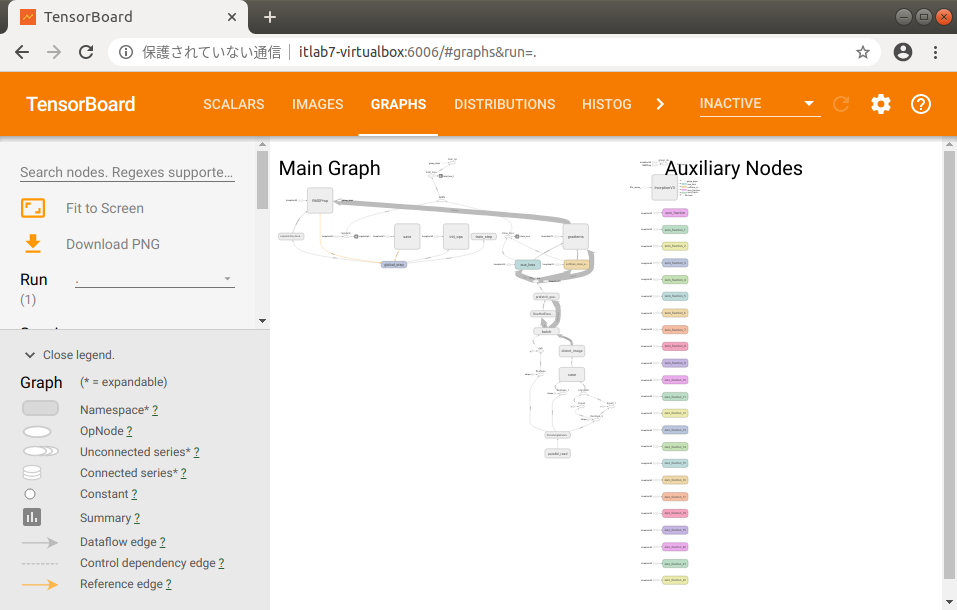Click the Auxiliary Nodes heading
Image resolution: width=957 pixels, height=610 pixels.
pos(734,168)
